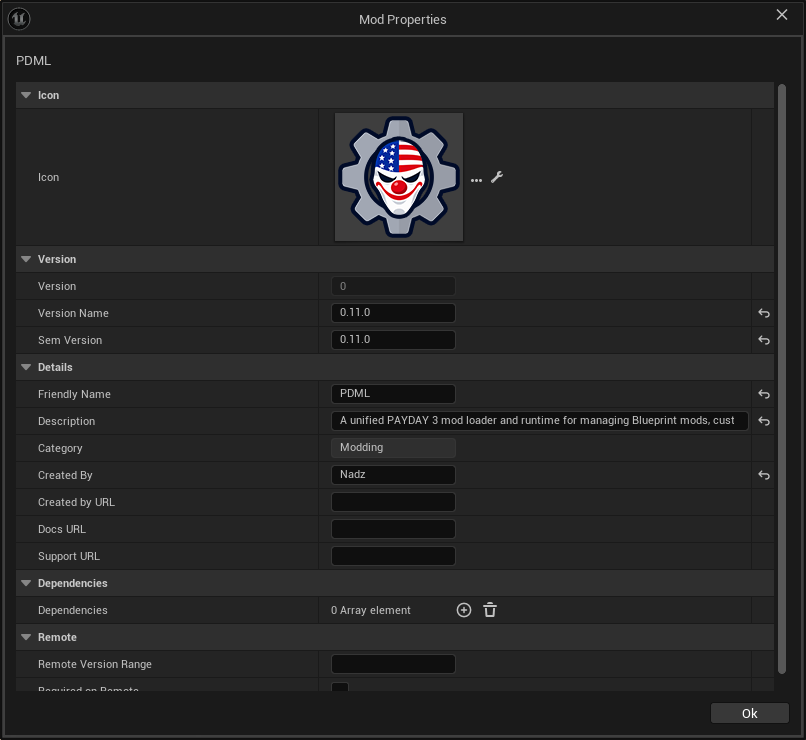This screenshot has width=806, height=740.
Task: Open the icon browse ellipsis button
Action: coord(477,180)
